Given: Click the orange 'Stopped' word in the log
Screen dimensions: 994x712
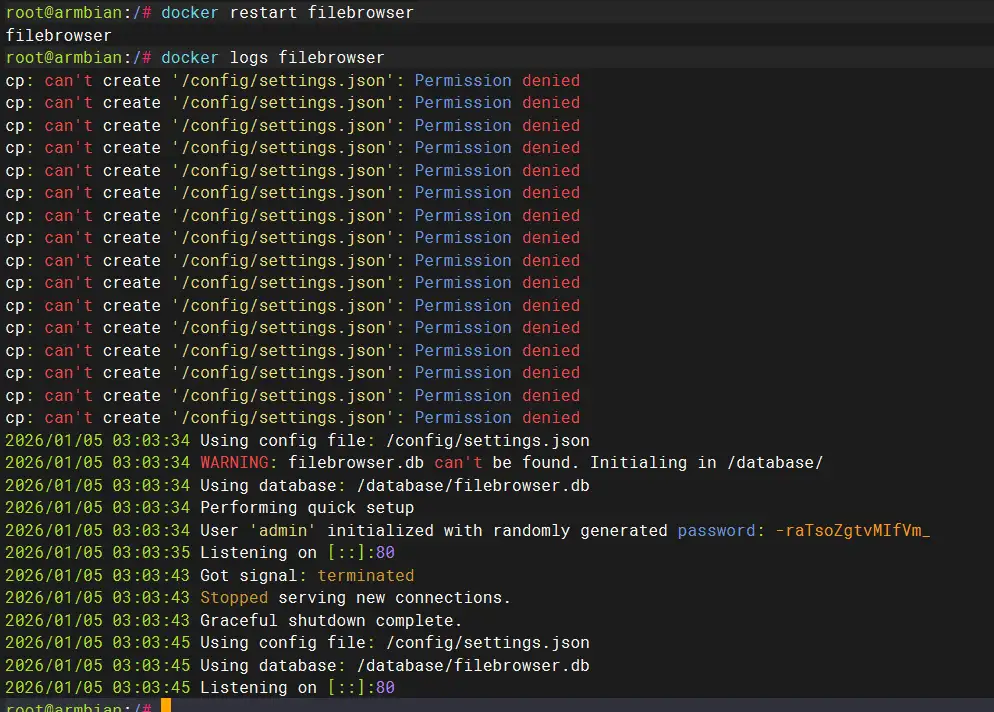Looking at the screenshot, I should [234, 598].
